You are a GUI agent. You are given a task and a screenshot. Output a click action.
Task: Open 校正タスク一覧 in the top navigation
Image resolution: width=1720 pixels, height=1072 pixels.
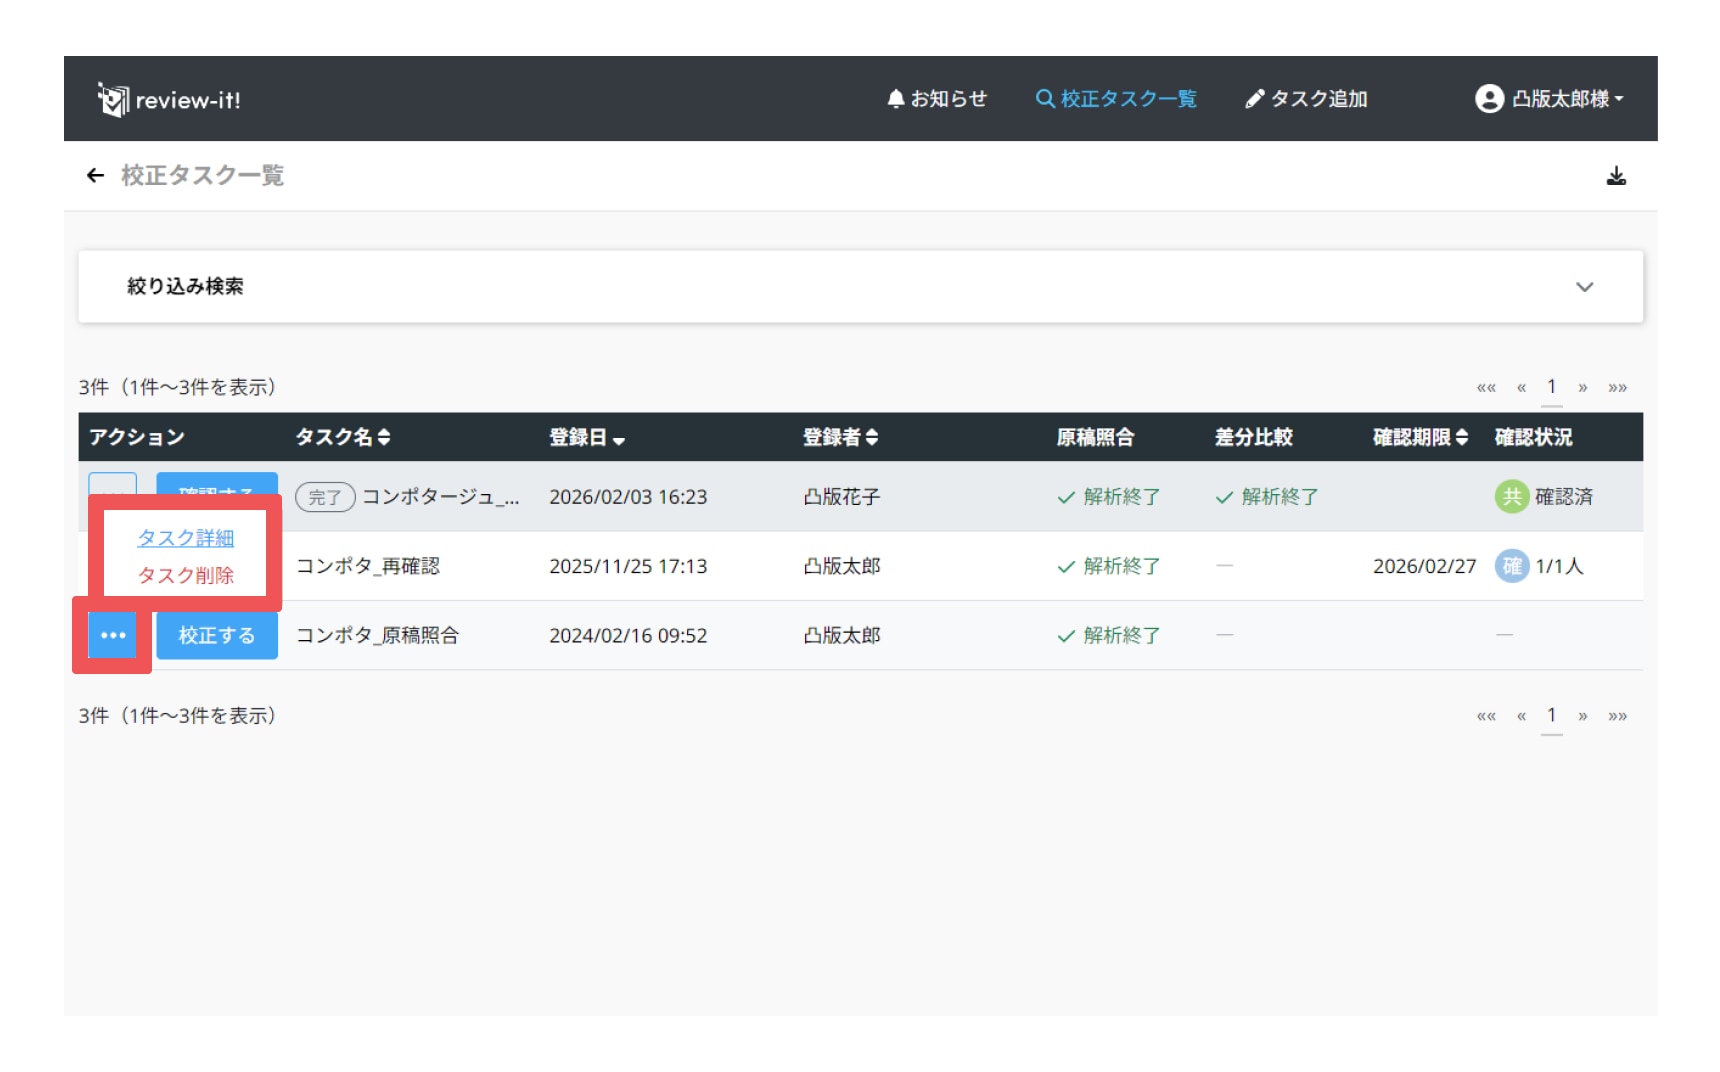click(1116, 99)
